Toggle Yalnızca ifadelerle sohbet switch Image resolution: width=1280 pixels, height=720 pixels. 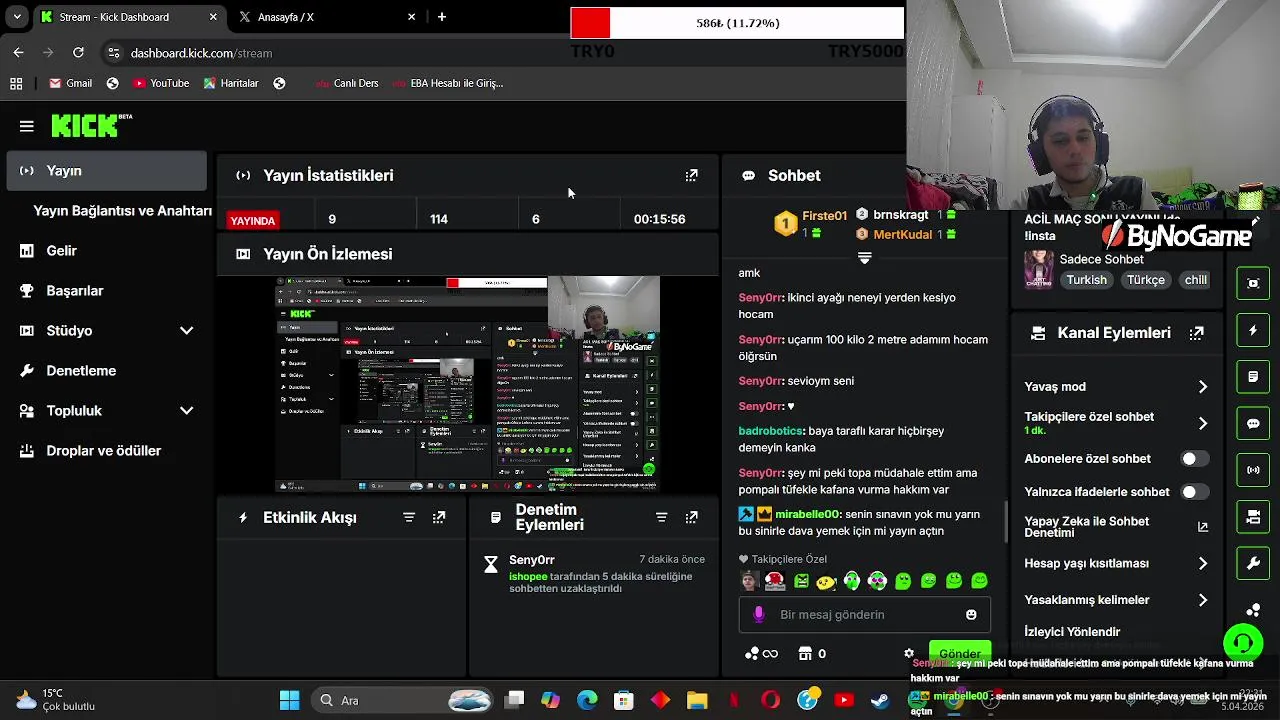coord(1194,492)
